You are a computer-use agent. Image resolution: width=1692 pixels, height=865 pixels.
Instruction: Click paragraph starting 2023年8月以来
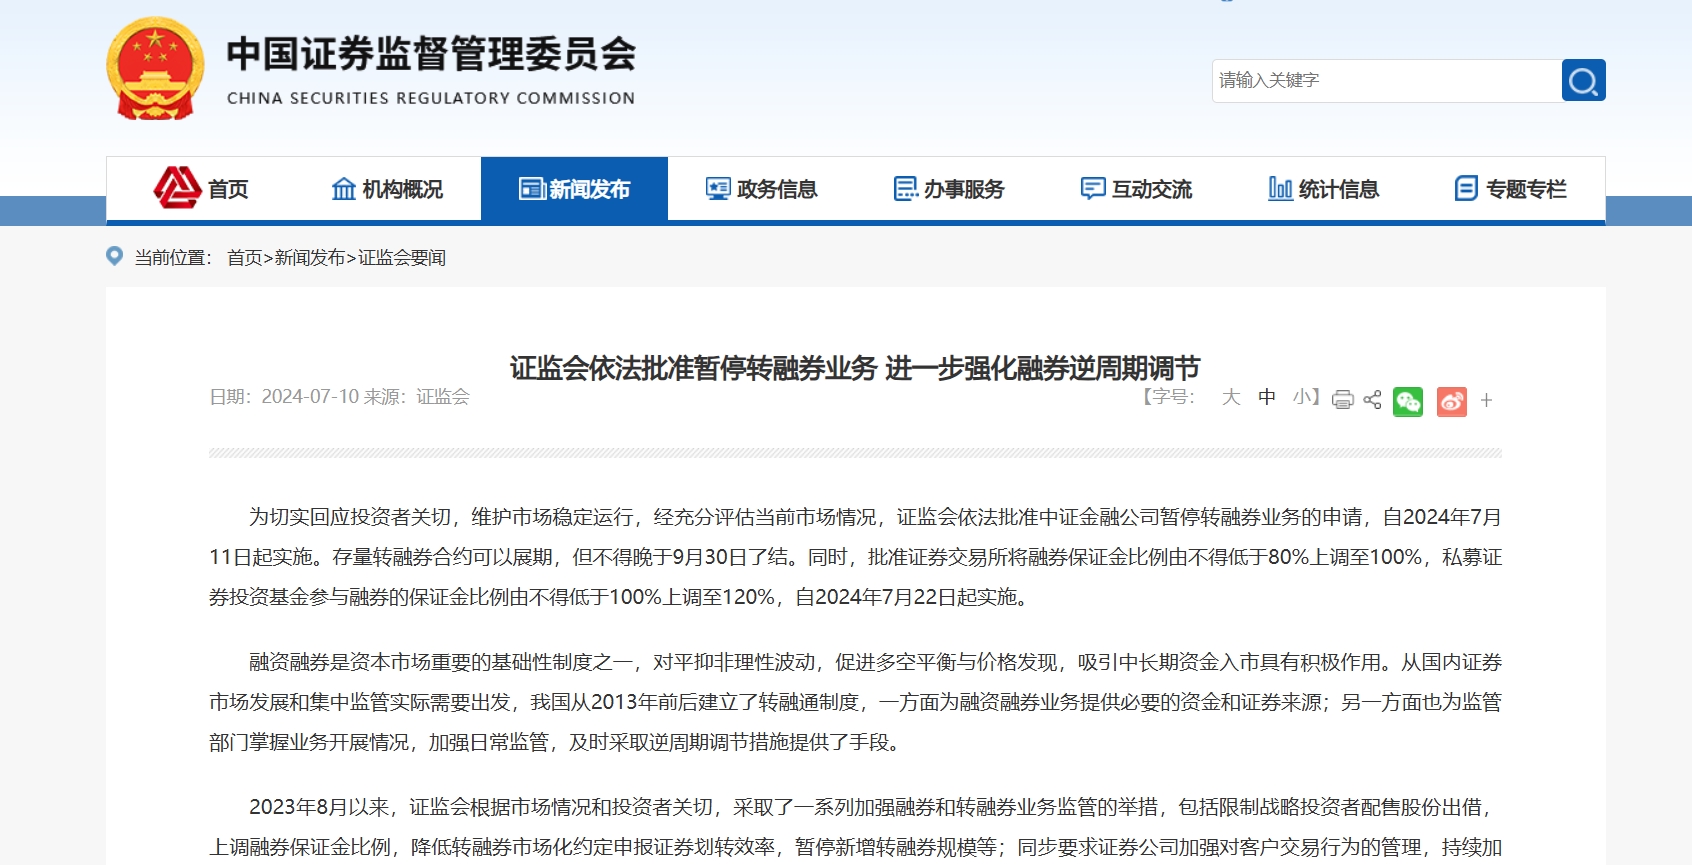855,827
